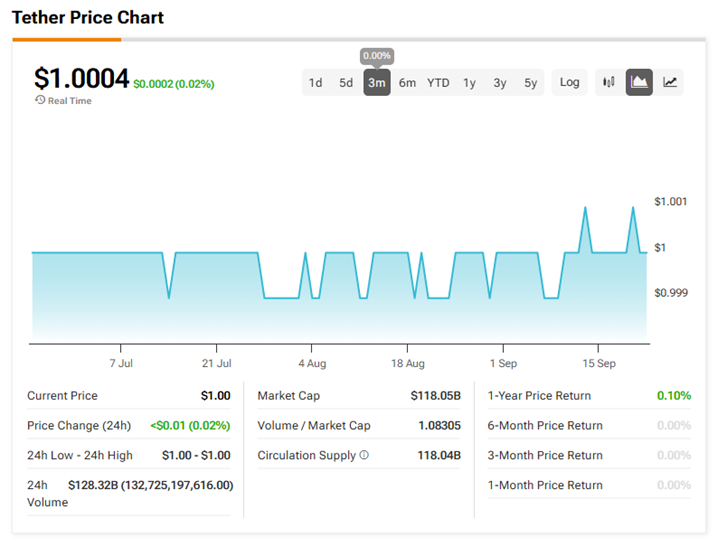
Task: Click the Circulation Supply label
Action: [x=306, y=455]
